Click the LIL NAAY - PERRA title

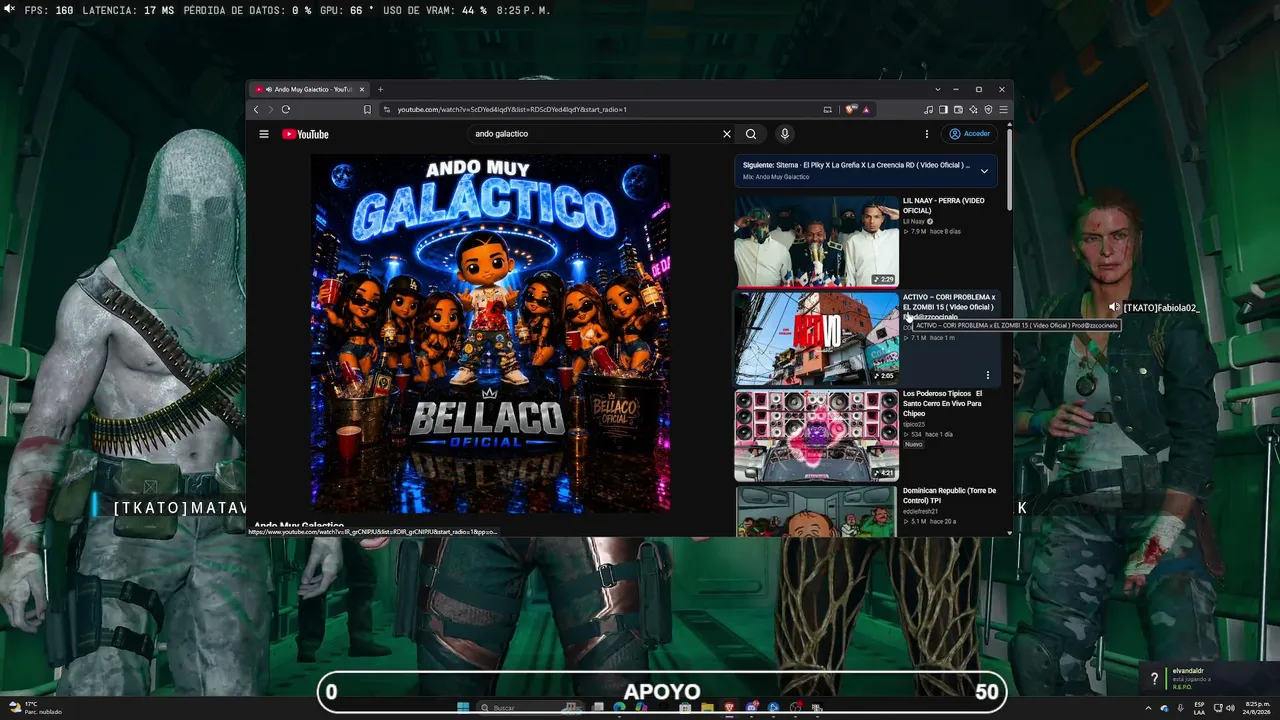click(944, 205)
